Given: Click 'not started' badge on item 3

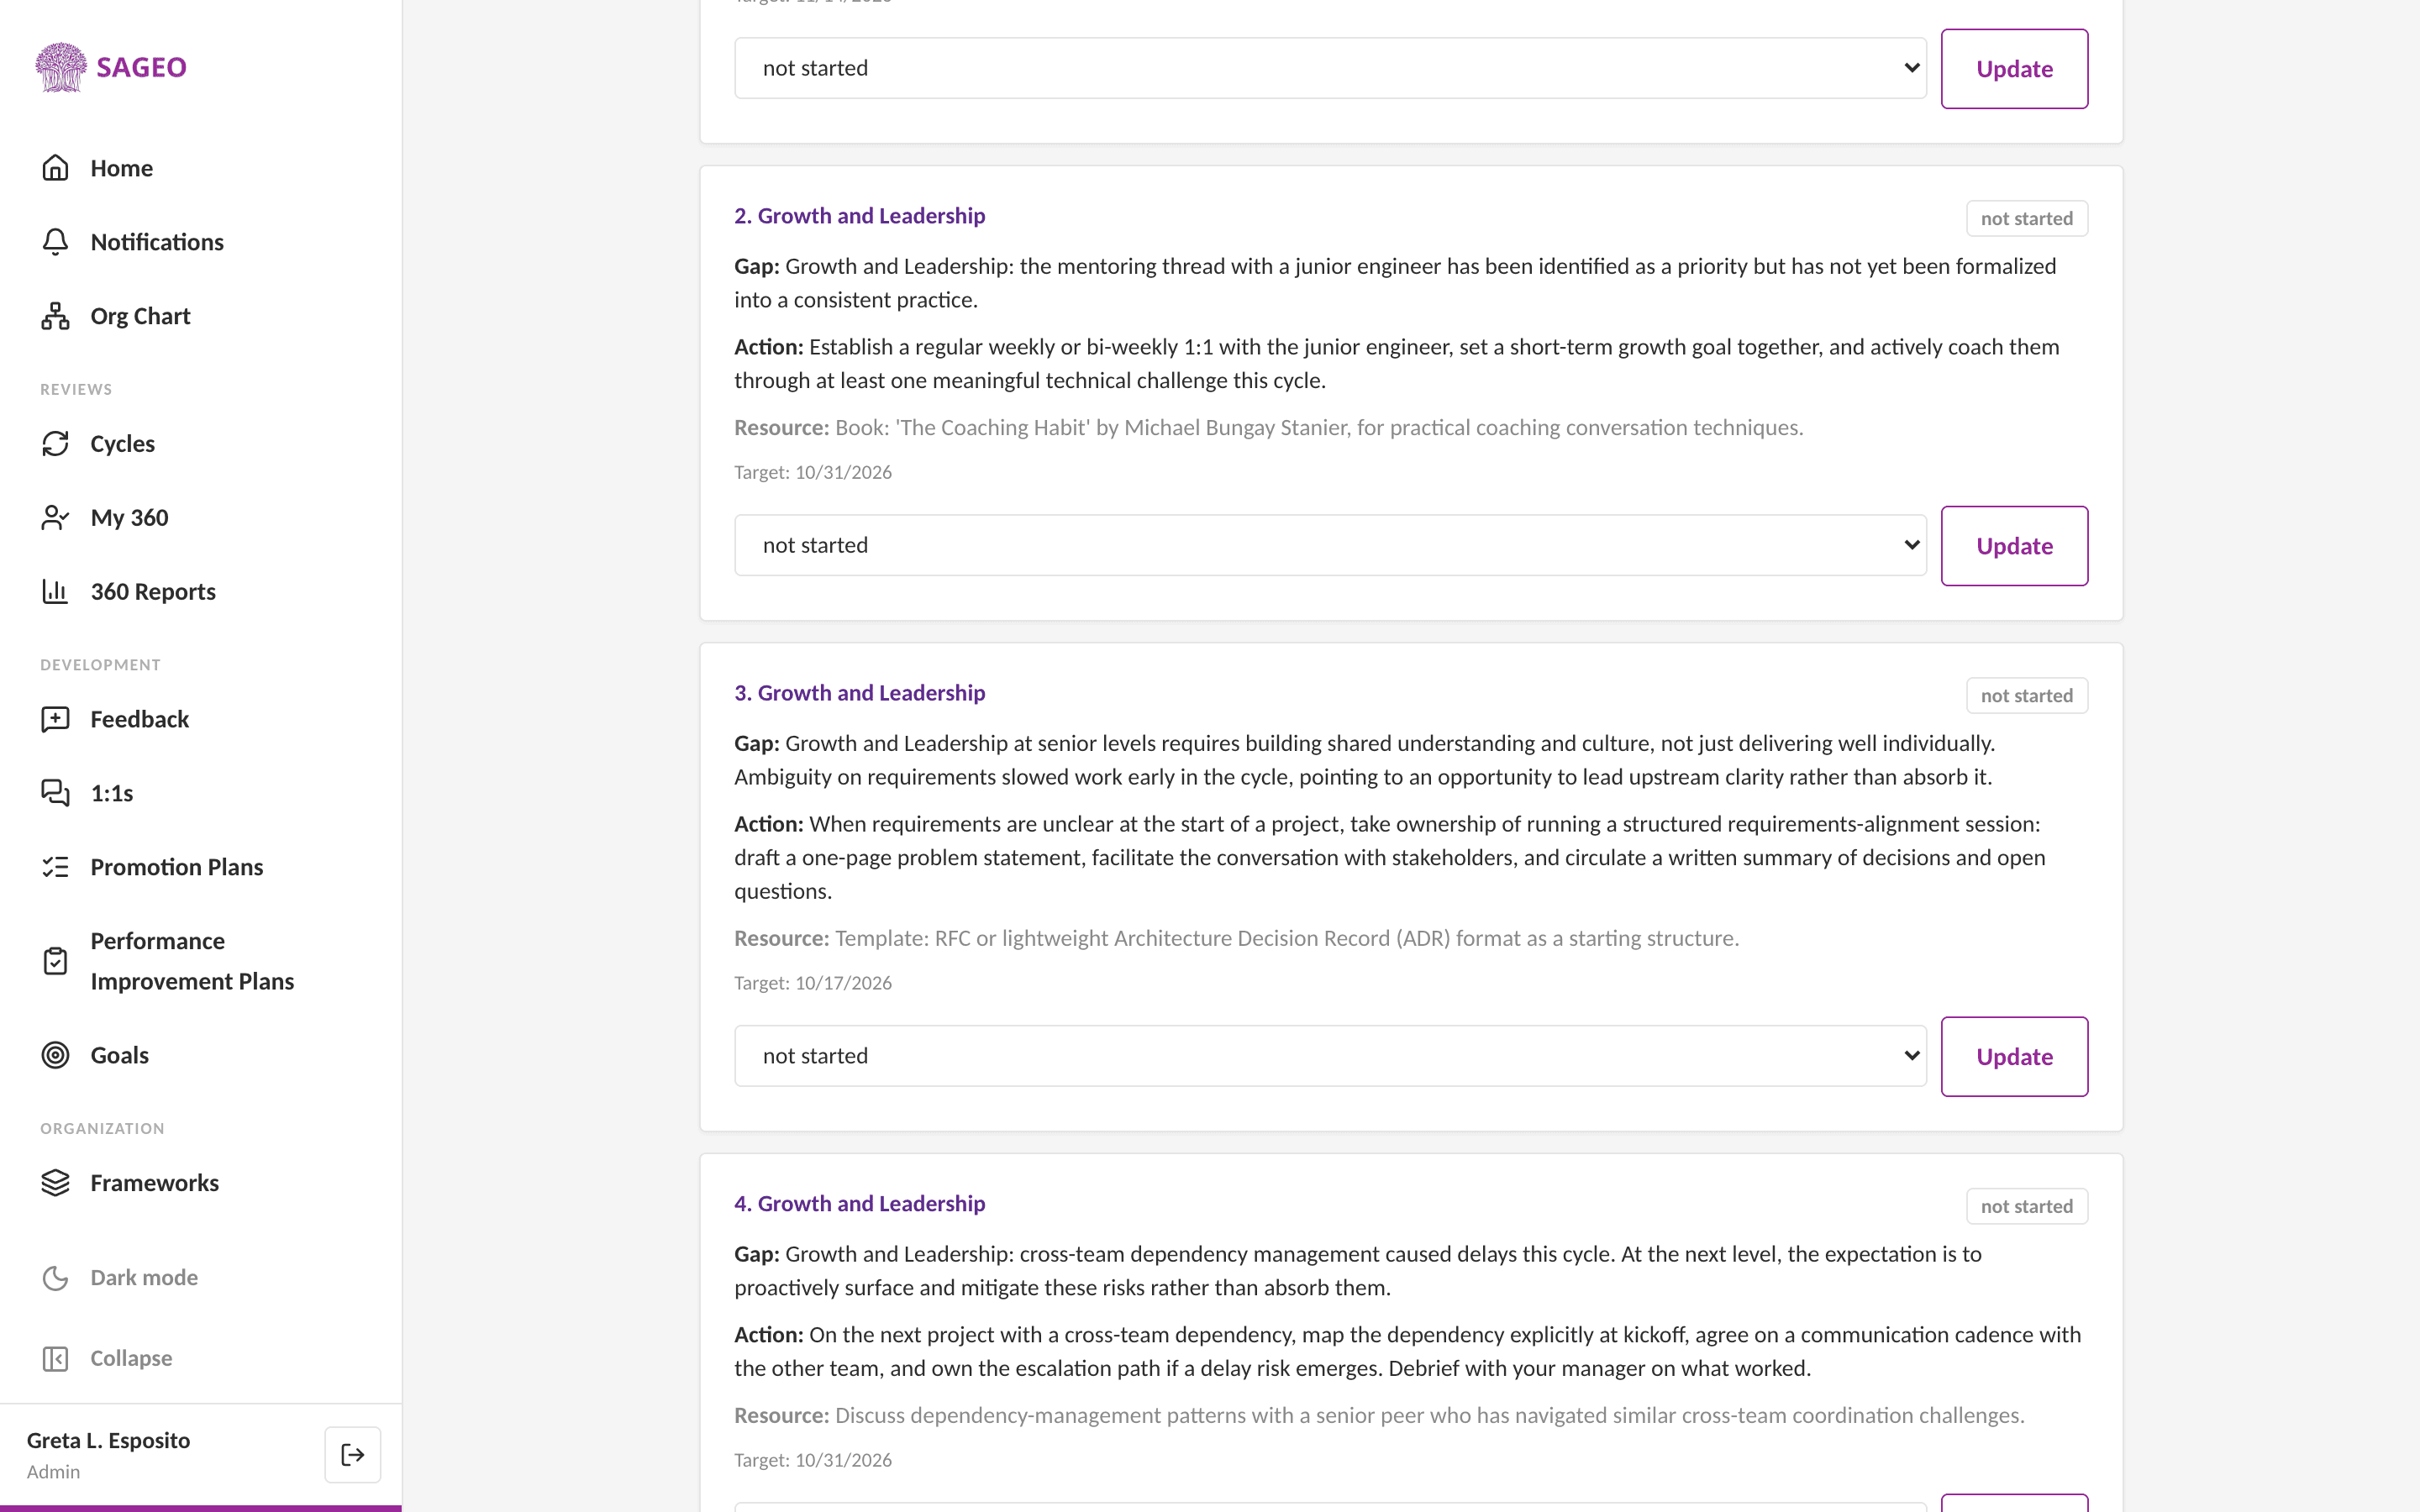Looking at the screenshot, I should point(2027,696).
